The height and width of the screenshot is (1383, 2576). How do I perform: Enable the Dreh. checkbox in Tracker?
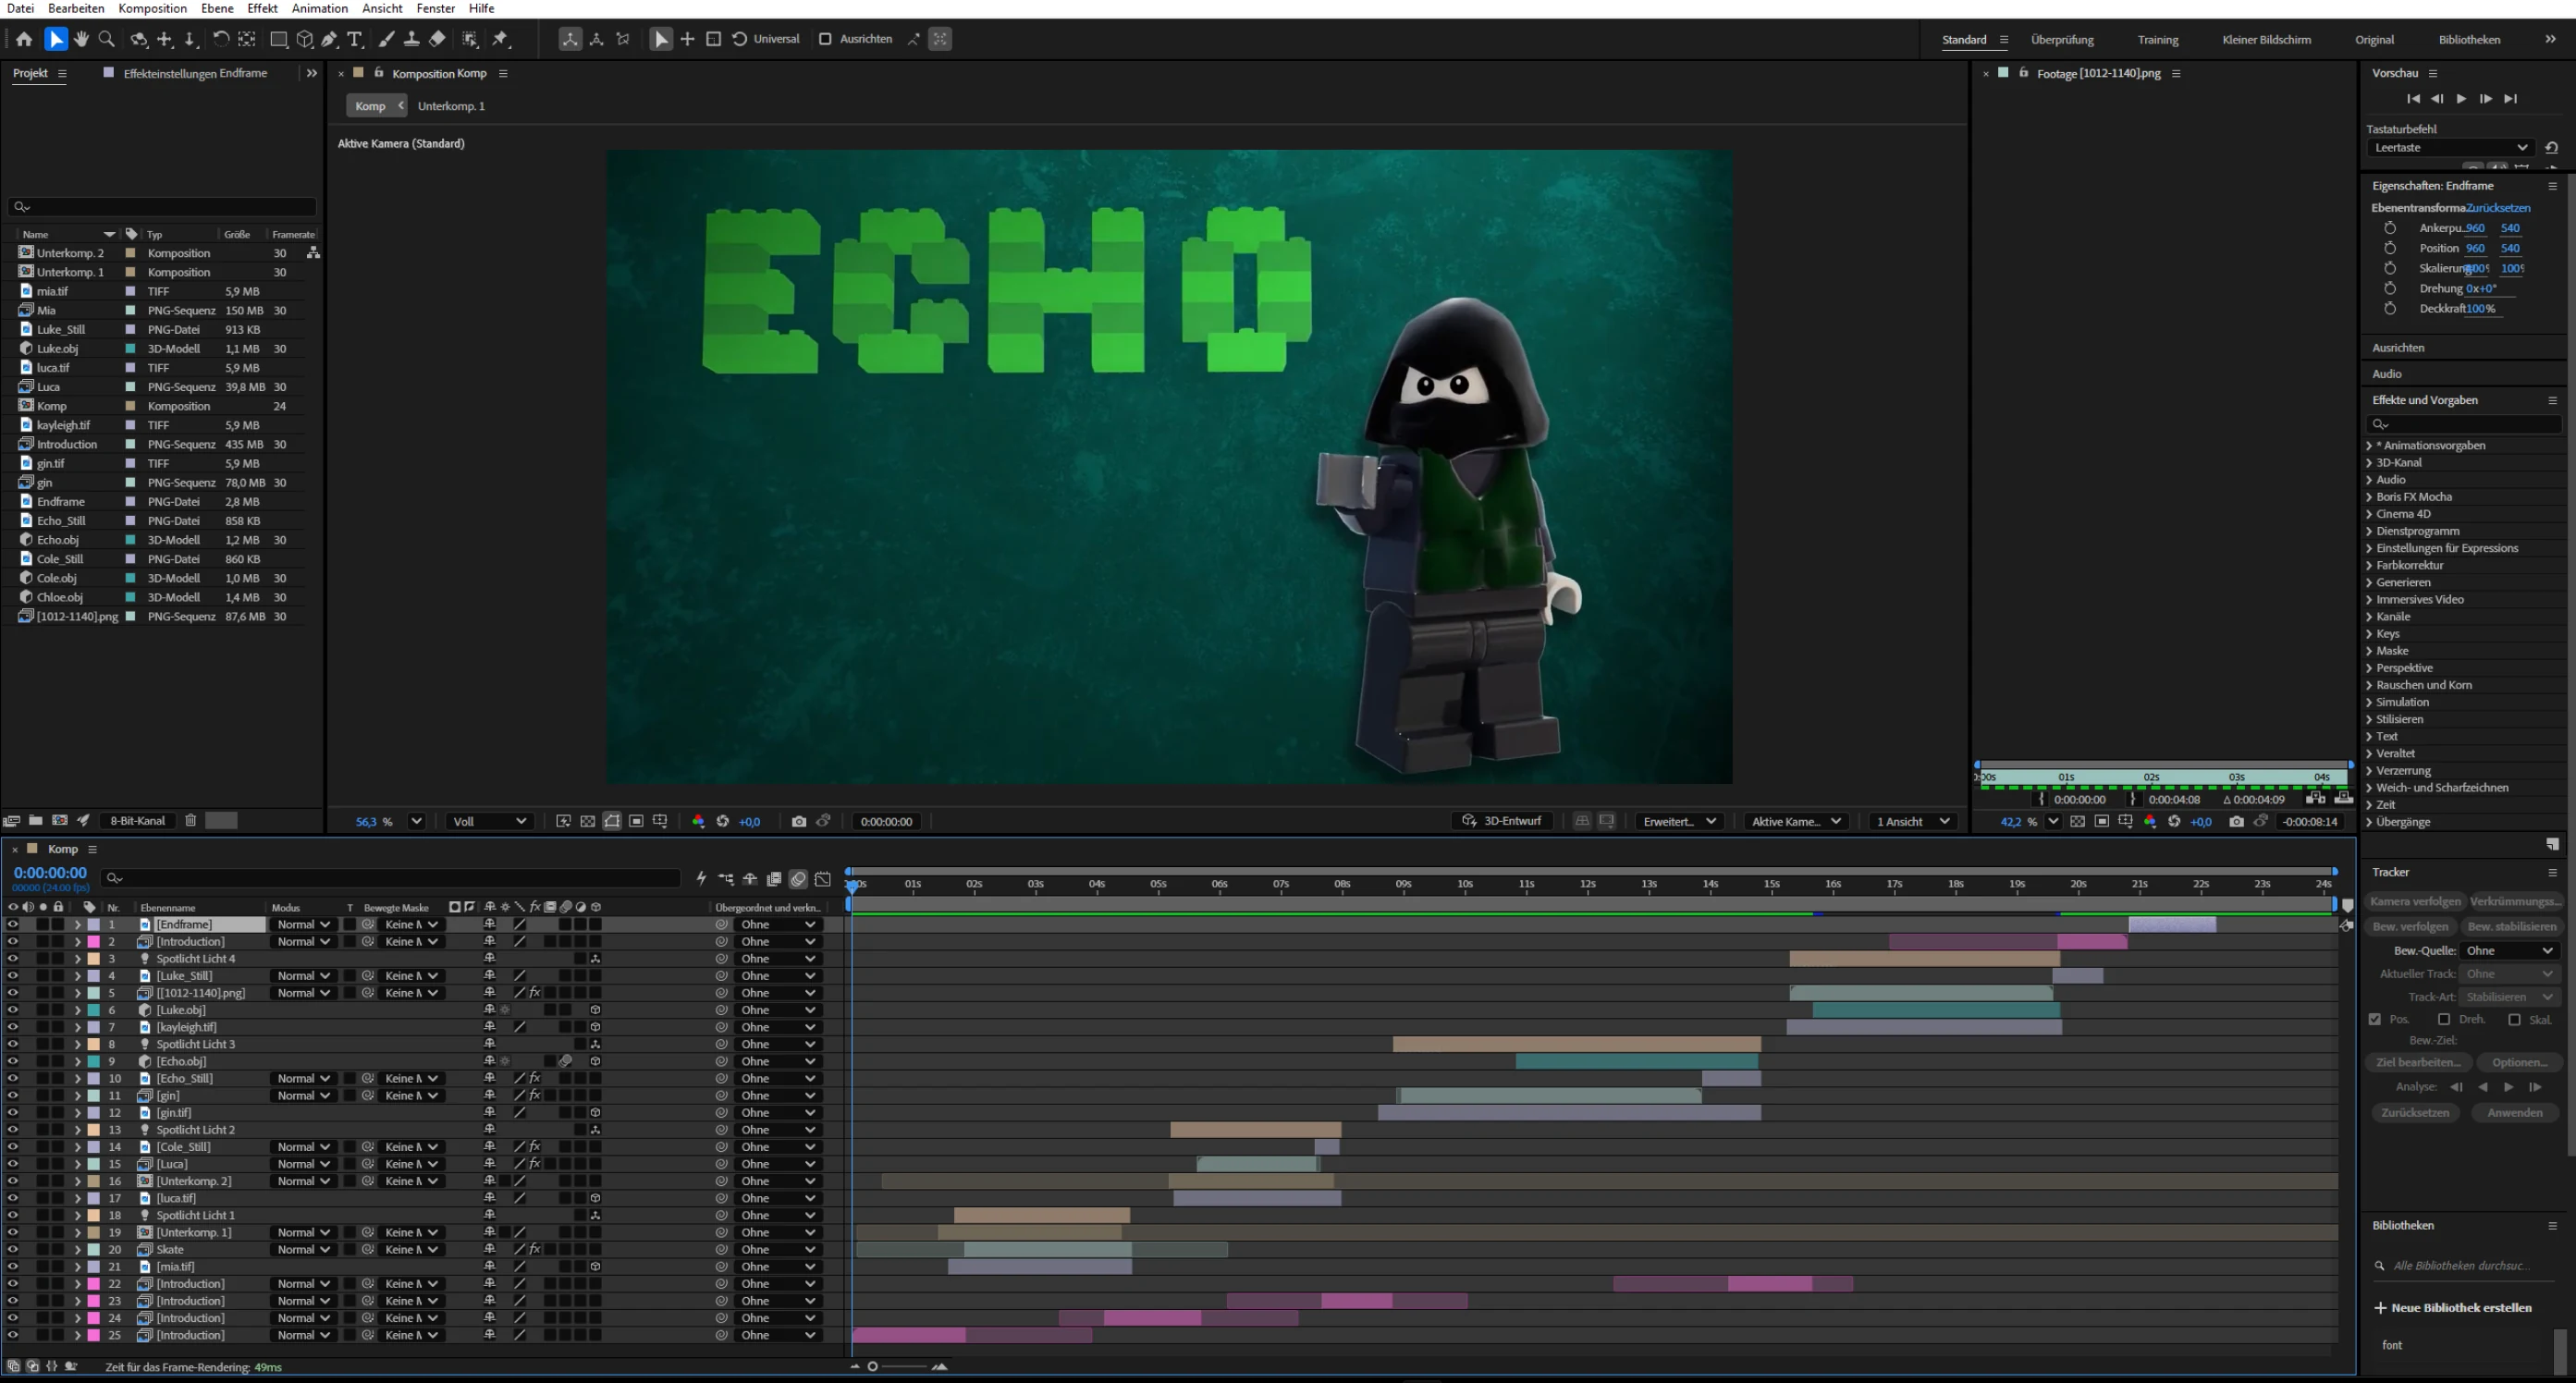point(2444,1019)
